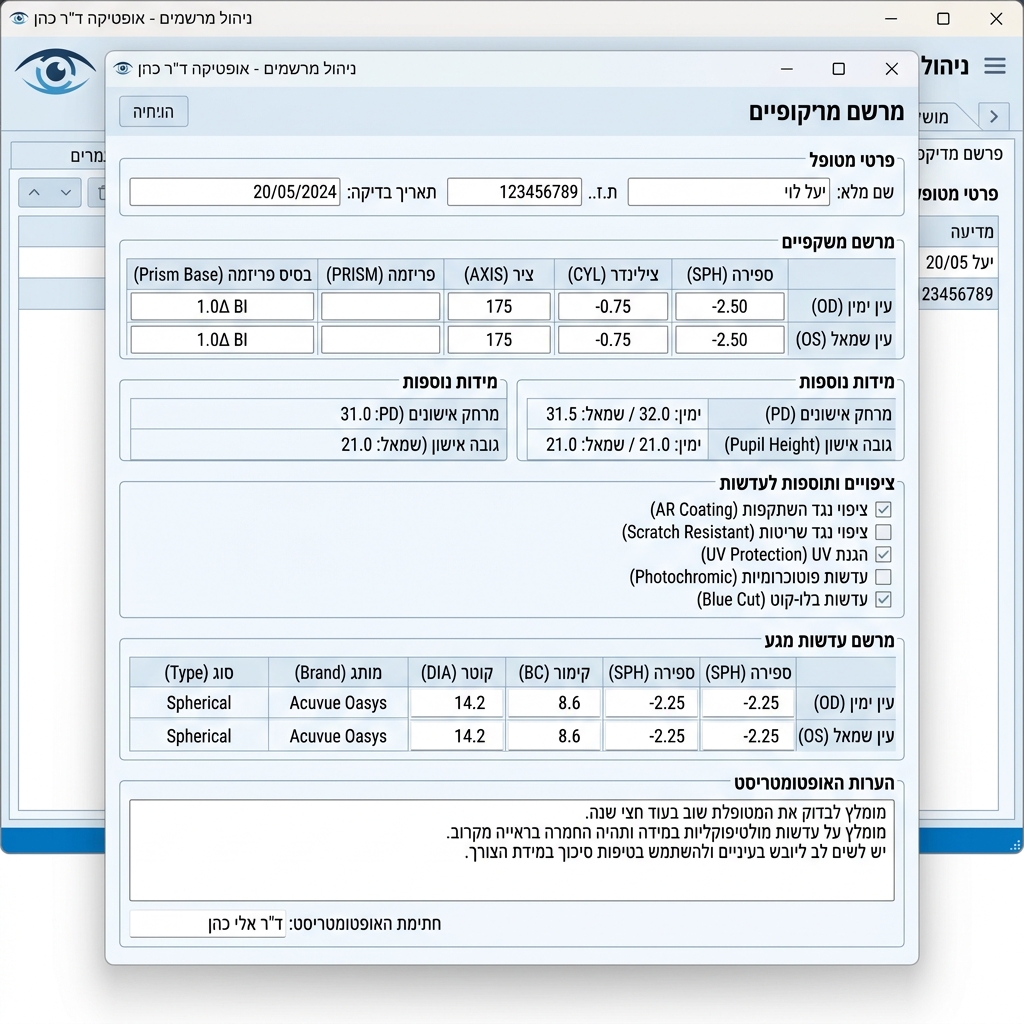Click the right eye (OD) CYL field -0.75
Screen dimensions: 1024x1024
coord(613,306)
